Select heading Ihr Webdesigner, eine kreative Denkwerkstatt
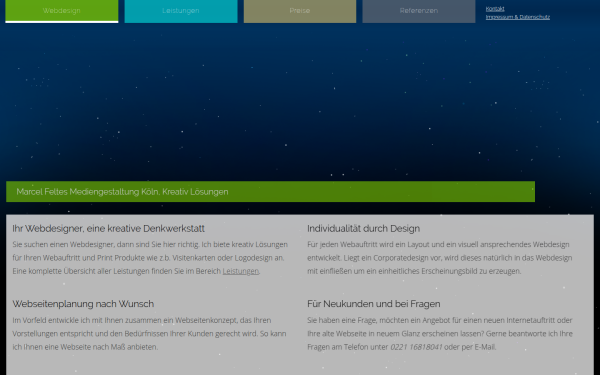Image resolution: width=600 pixels, height=375 pixels. coord(108,228)
